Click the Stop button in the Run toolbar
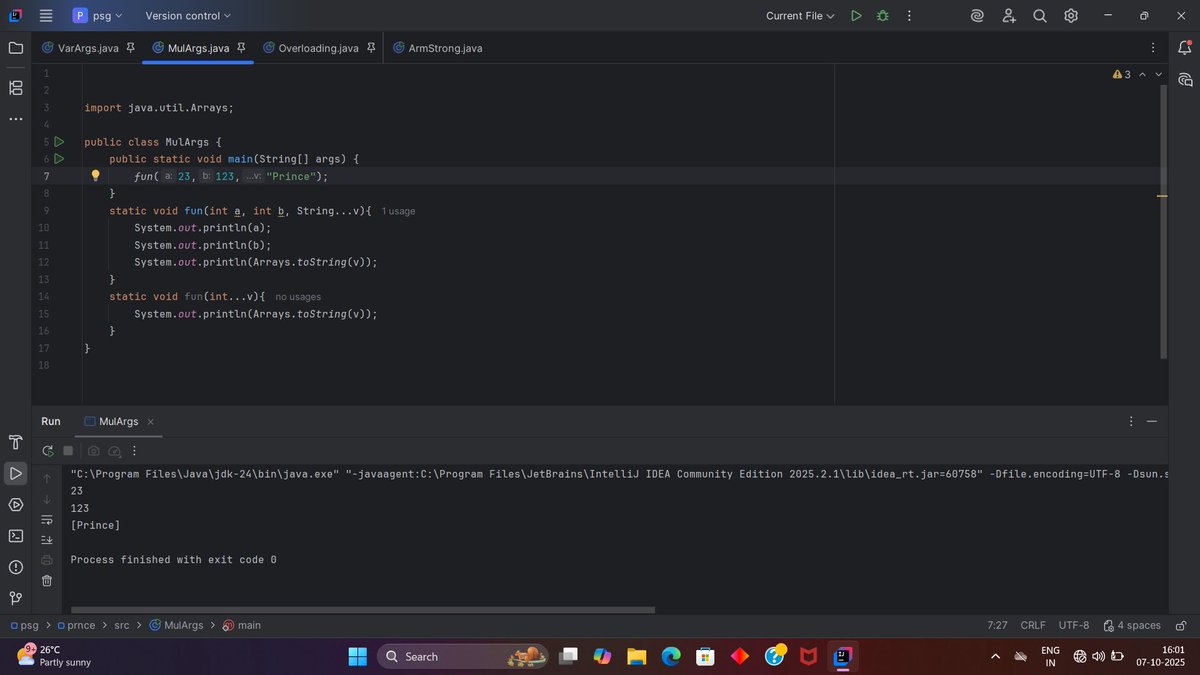1200x675 pixels. (68, 451)
